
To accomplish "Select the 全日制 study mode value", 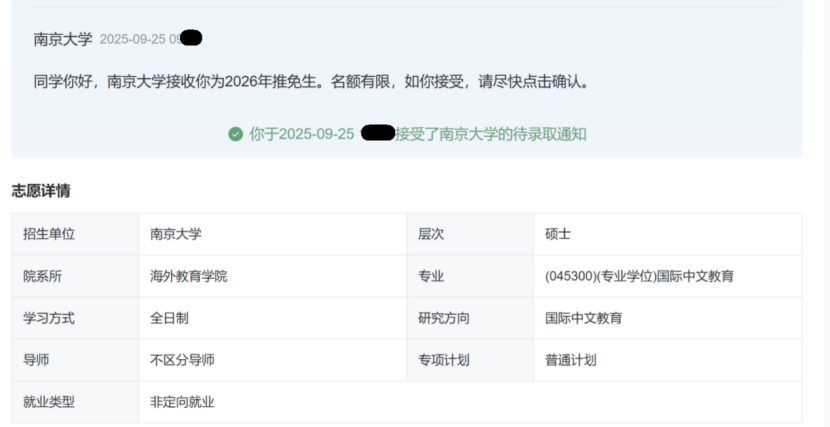I will 169,318.
